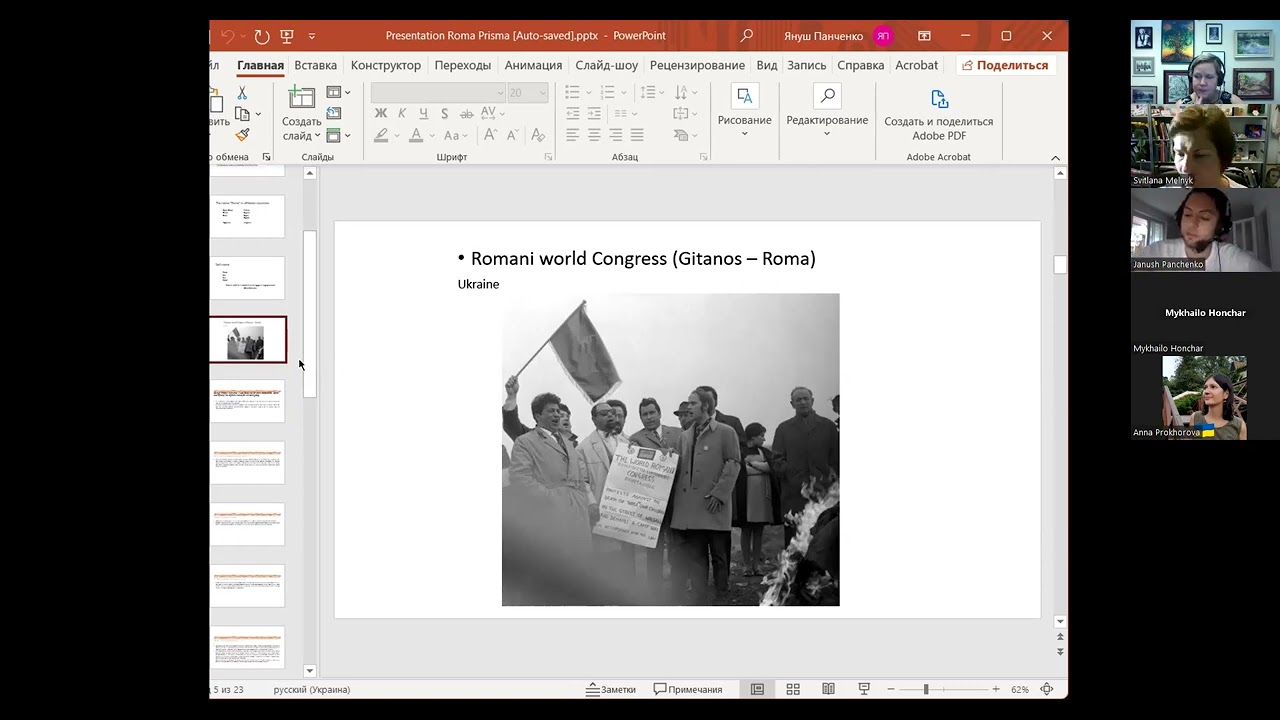This screenshot has height=720, width=1280.
Task: Click Создать и поделиться Adobe PDF
Action: [x=939, y=114]
